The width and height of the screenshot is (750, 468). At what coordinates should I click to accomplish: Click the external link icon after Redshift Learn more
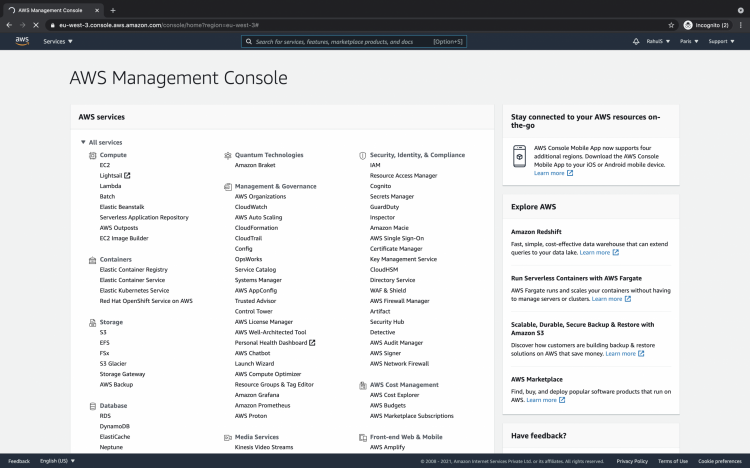click(x=616, y=252)
